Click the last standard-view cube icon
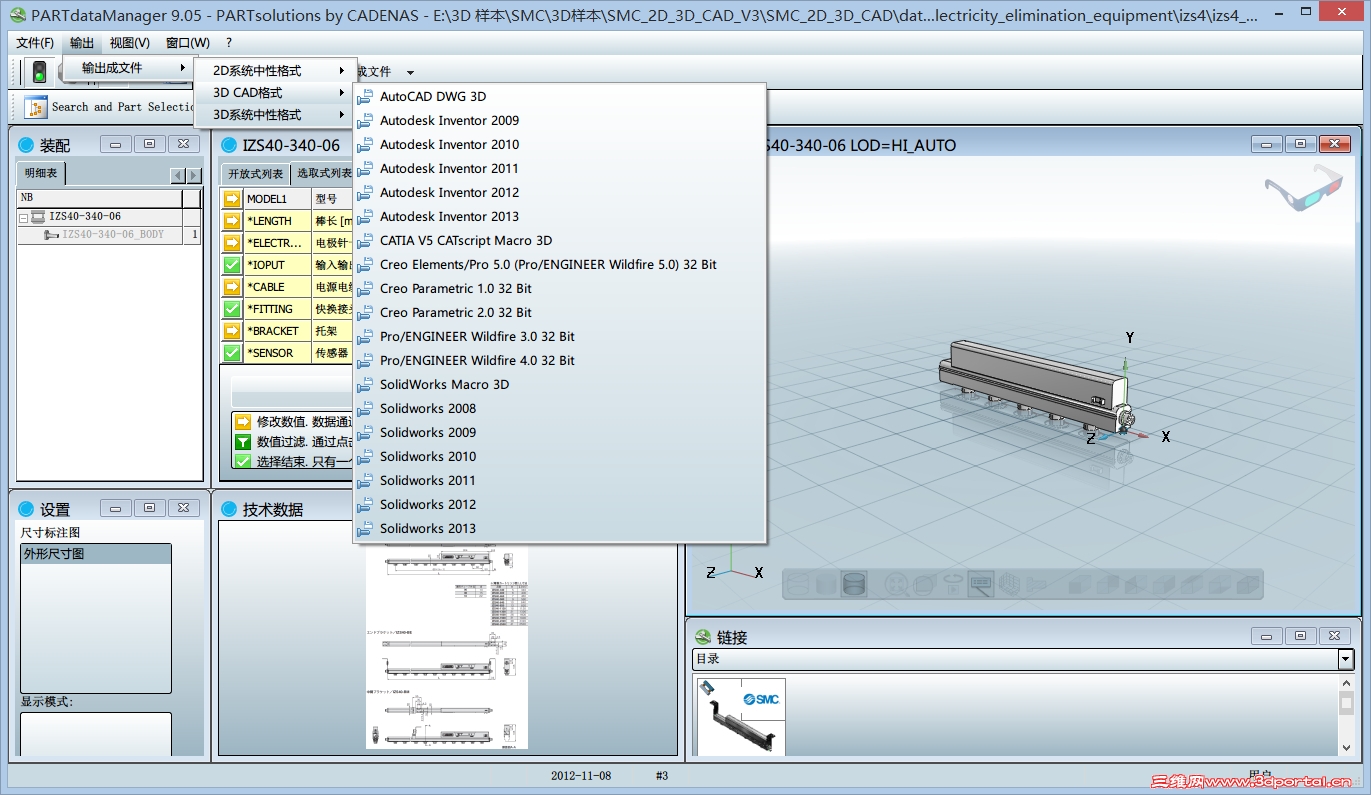Viewport: 1371px width, 795px height. (x=1248, y=584)
